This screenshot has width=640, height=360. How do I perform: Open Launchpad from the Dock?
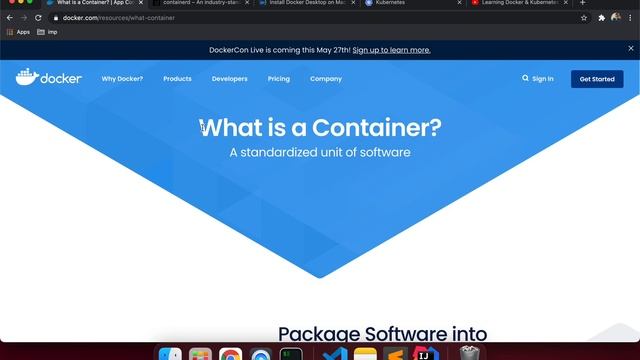coord(200,353)
